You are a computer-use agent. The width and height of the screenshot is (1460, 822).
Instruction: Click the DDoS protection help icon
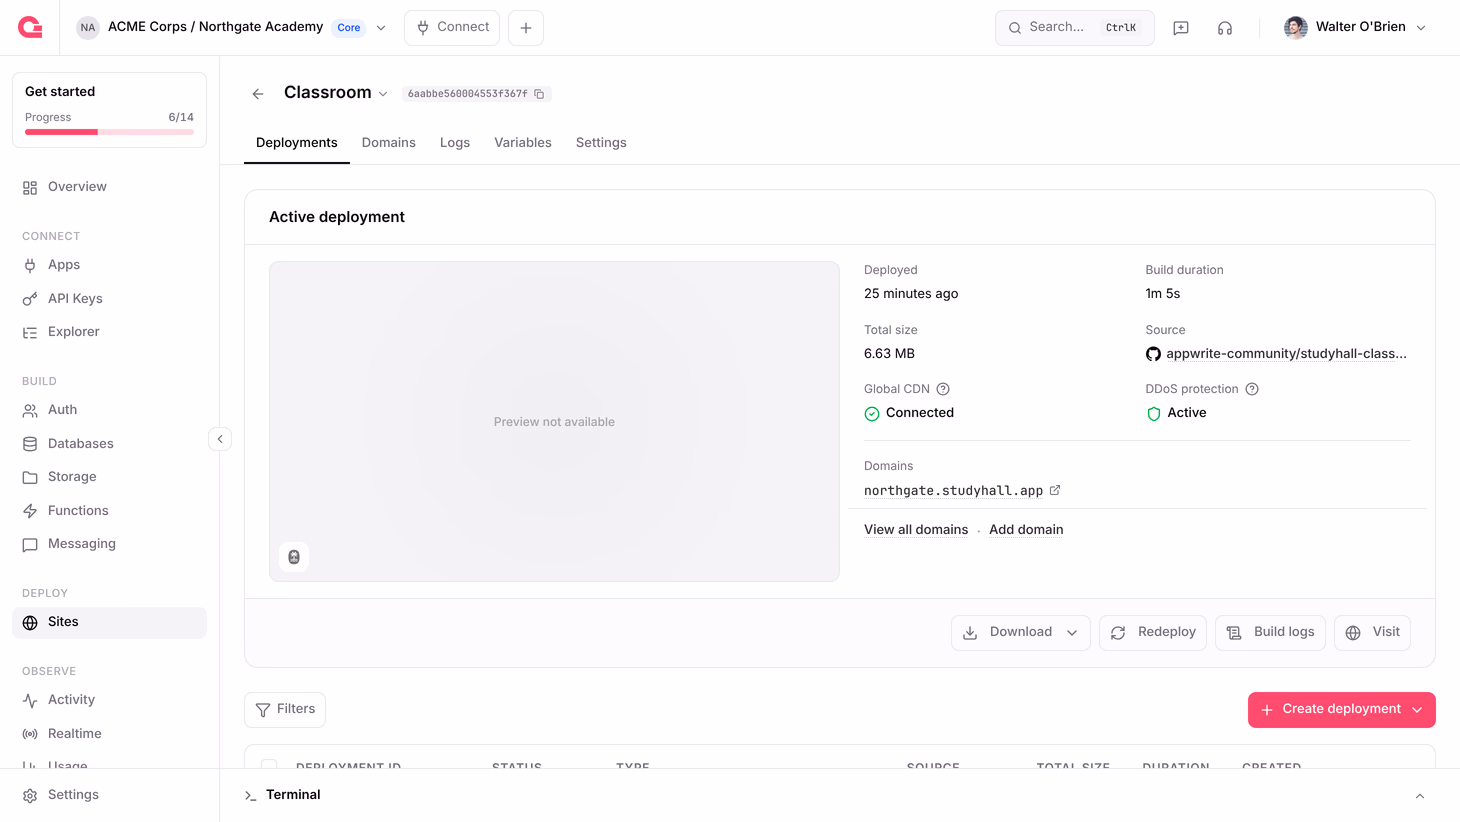pyautogui.click(x=1252, y=389)
